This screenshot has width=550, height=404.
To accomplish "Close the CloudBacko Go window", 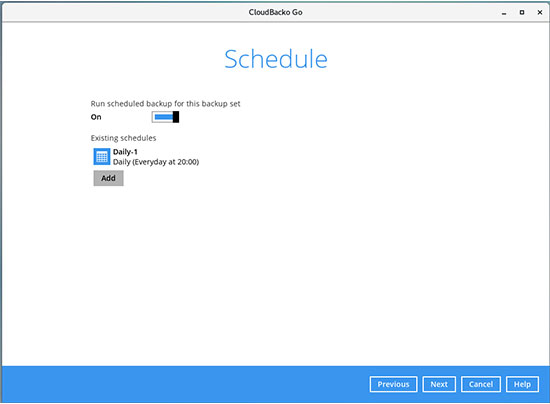I will click(540, 12).
